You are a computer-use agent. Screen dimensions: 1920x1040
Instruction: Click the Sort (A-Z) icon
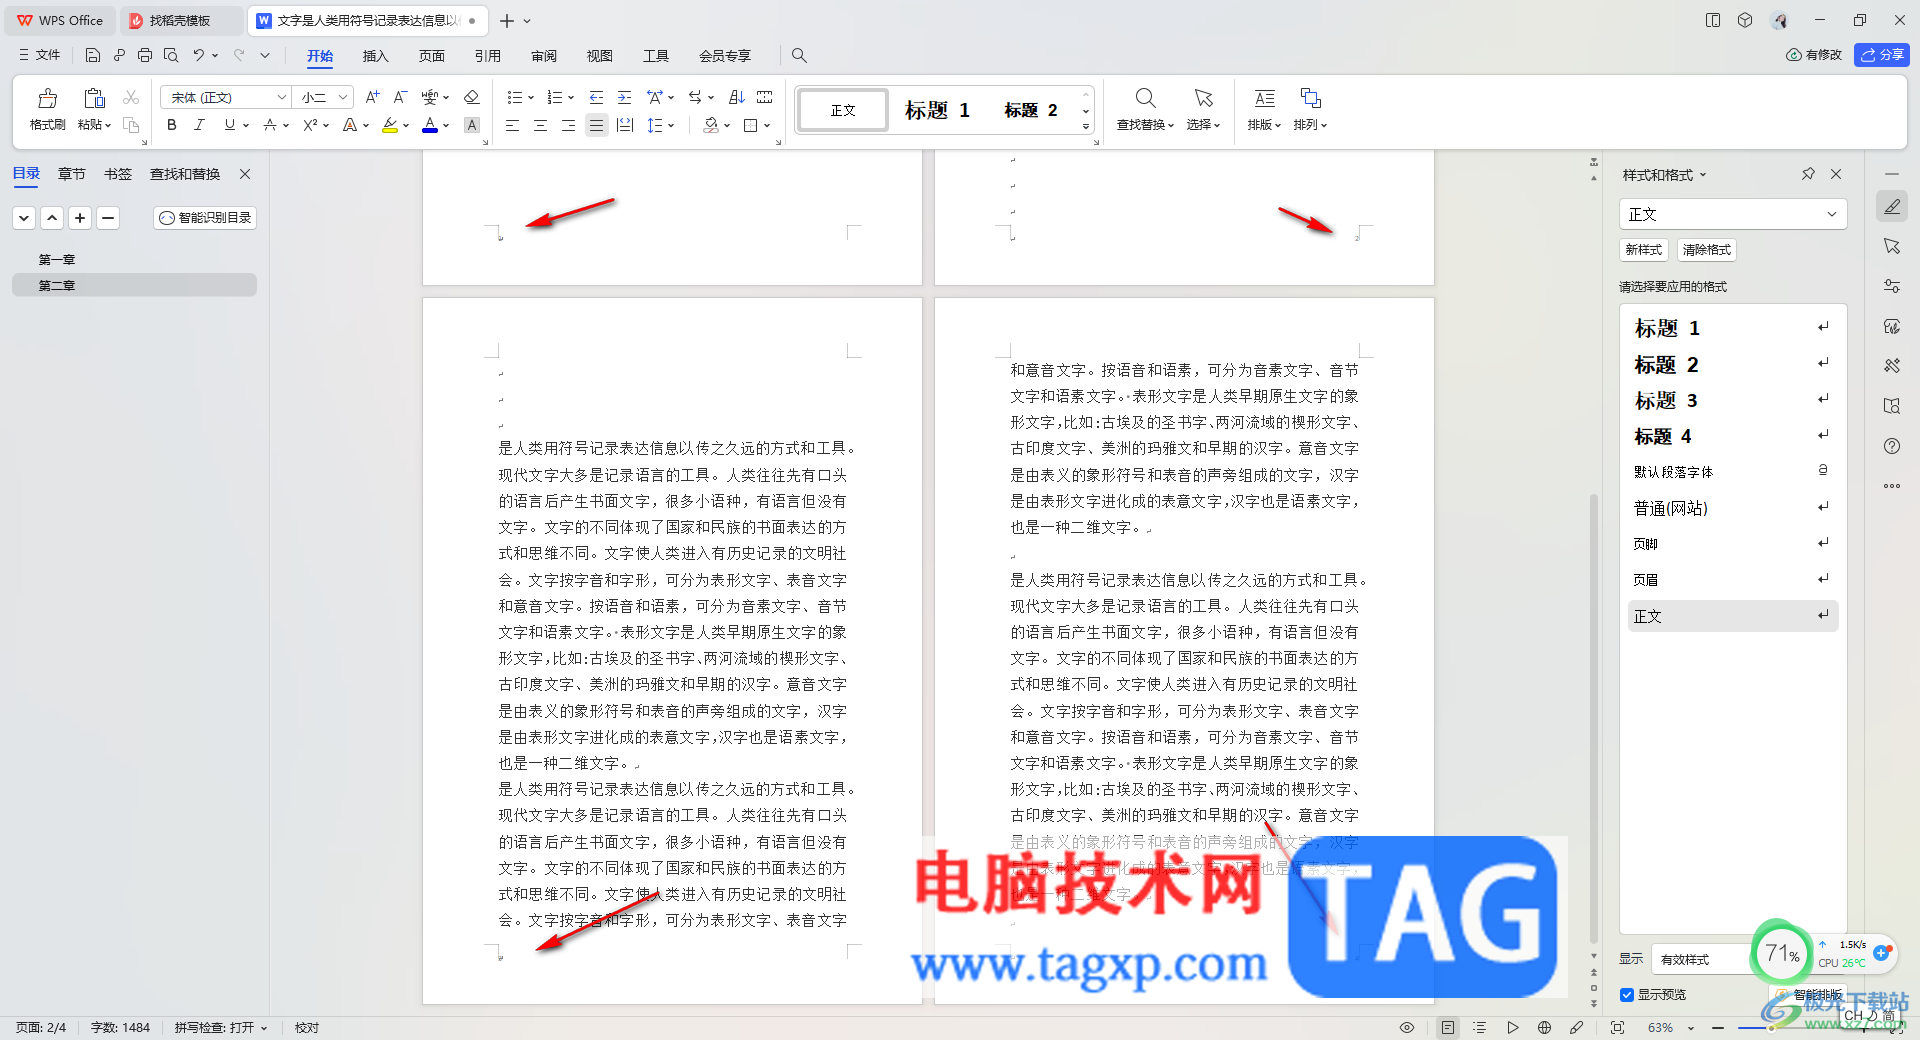coord(737,97)
